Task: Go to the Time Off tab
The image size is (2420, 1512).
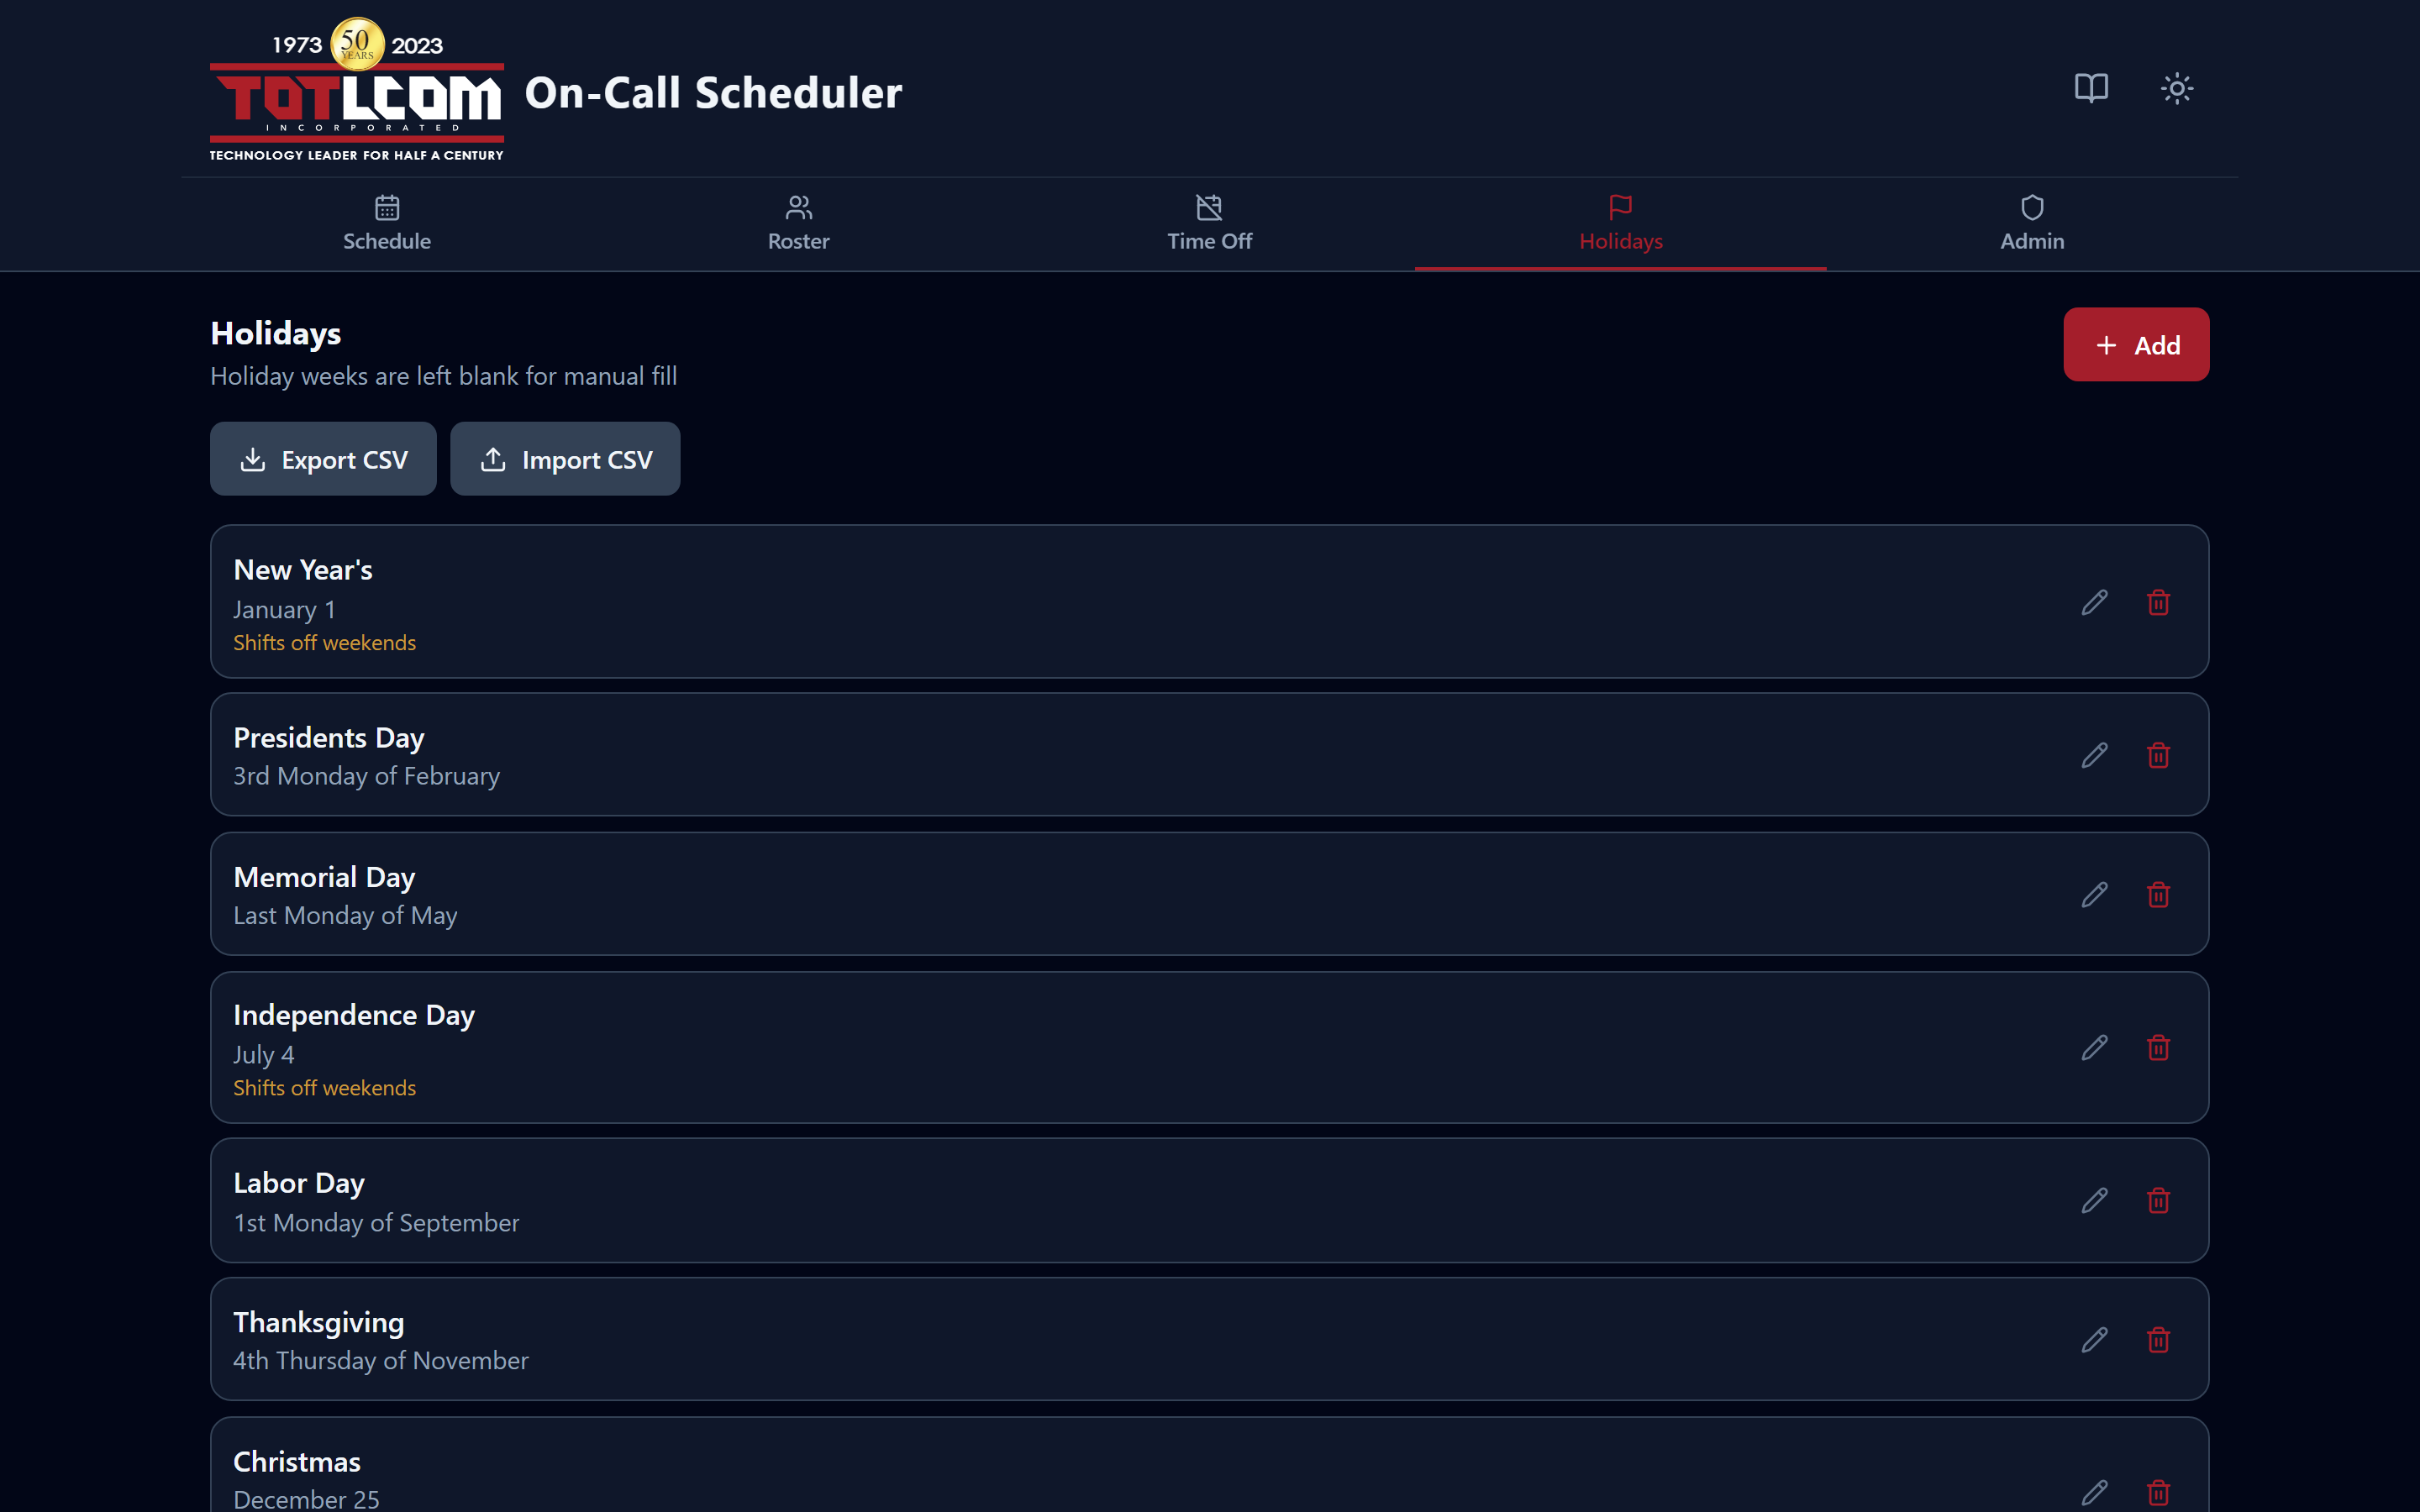Action: [x=1209, y=224]
